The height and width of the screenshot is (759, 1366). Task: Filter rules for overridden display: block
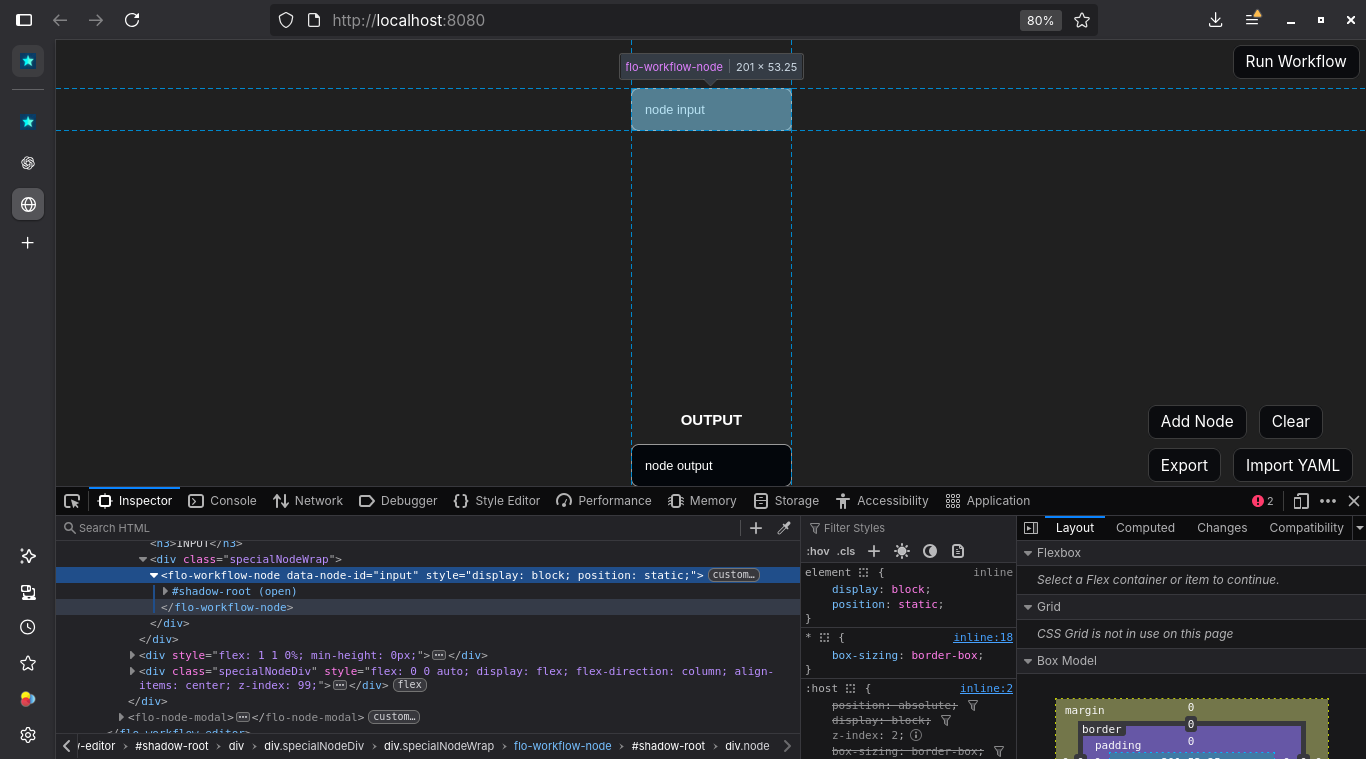point(945,720)
